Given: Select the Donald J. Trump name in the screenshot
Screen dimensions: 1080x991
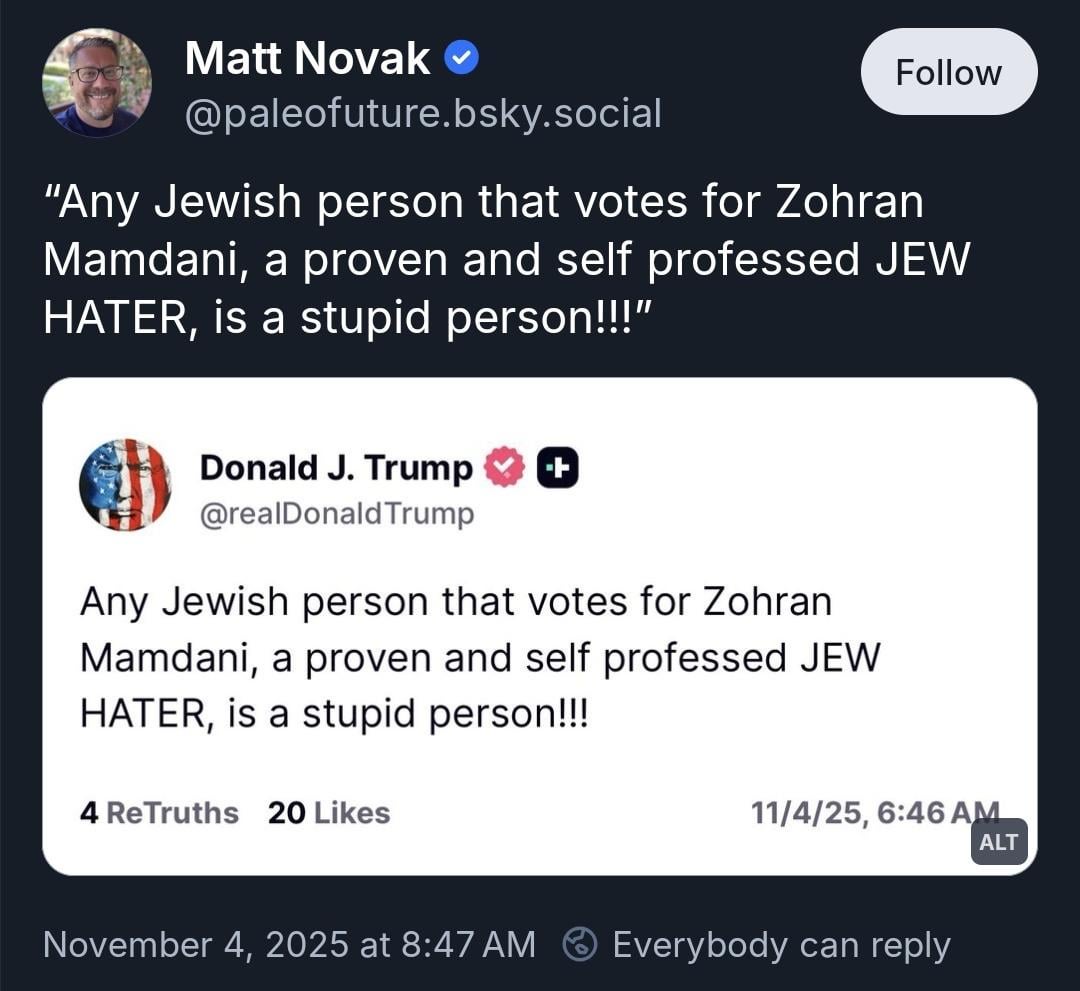Looking at the screenshot, I should point(336,468).
